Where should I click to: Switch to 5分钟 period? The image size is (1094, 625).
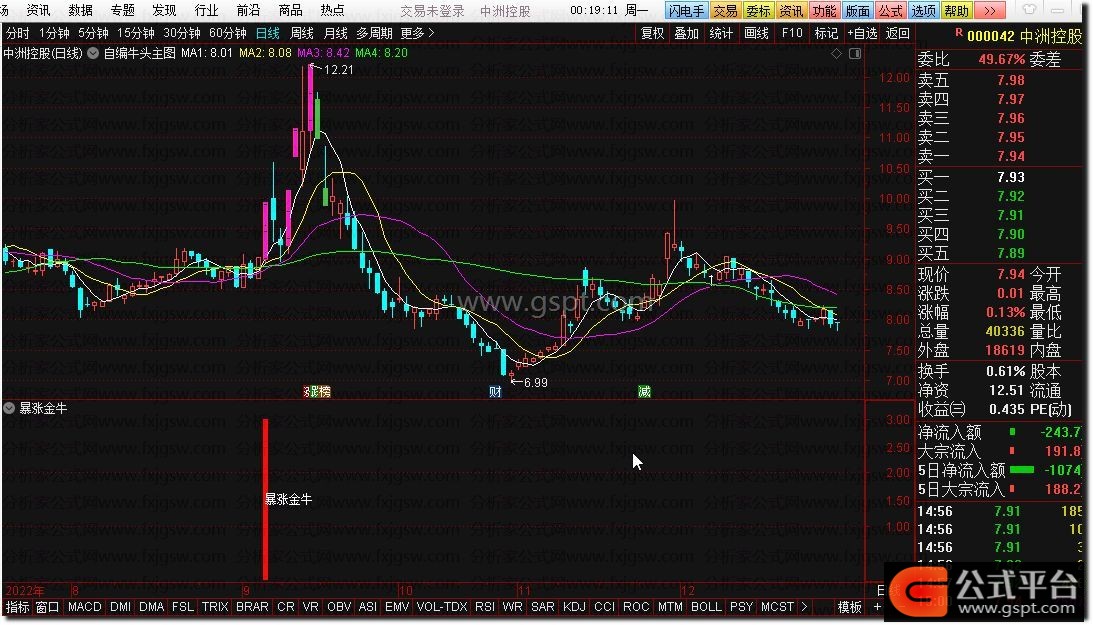pyautogui.click(x=93, y=33)
